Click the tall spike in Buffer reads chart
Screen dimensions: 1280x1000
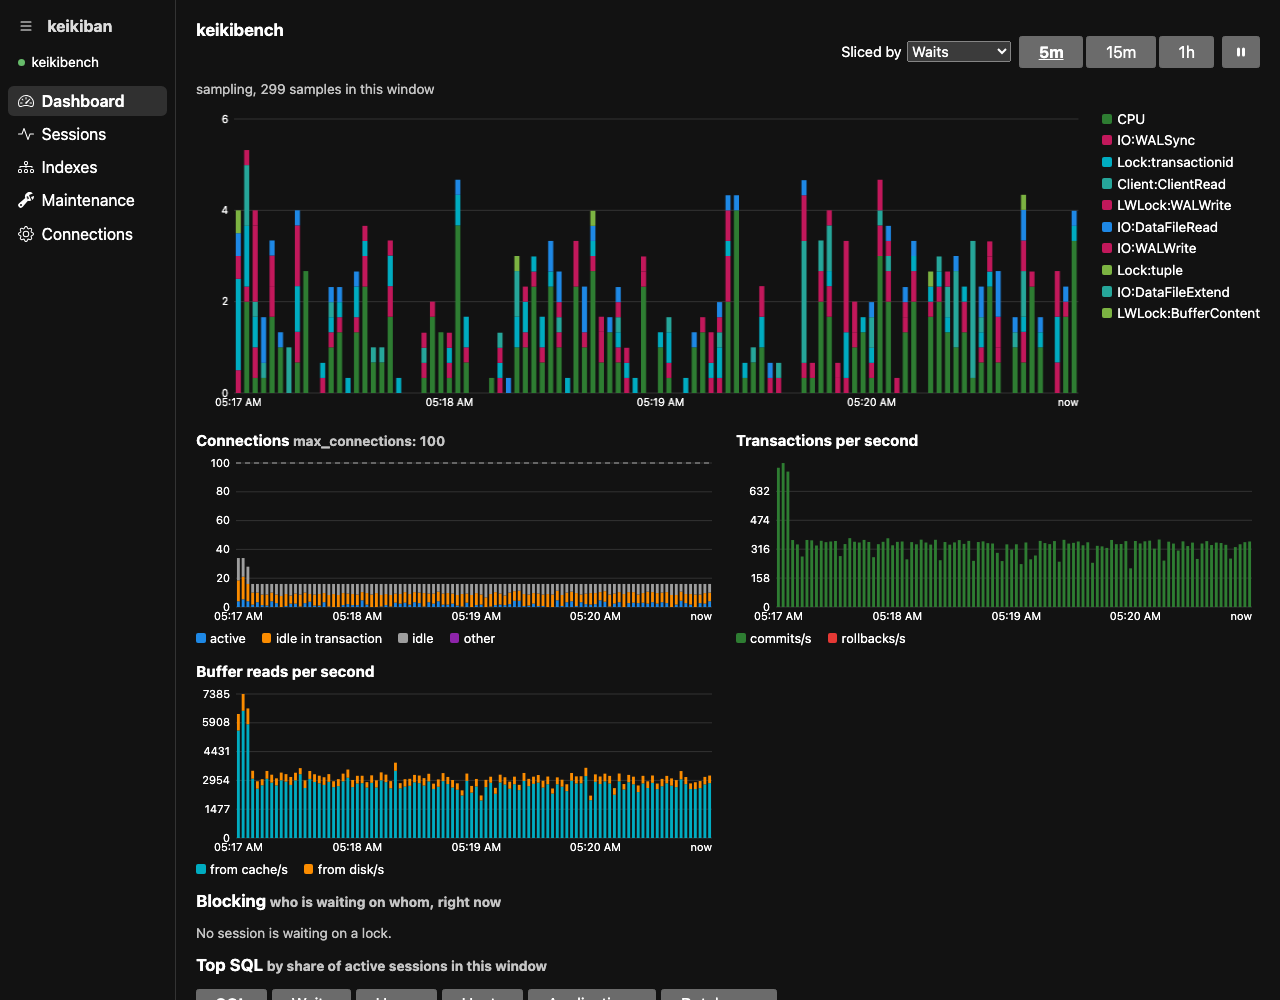[243, 767]
